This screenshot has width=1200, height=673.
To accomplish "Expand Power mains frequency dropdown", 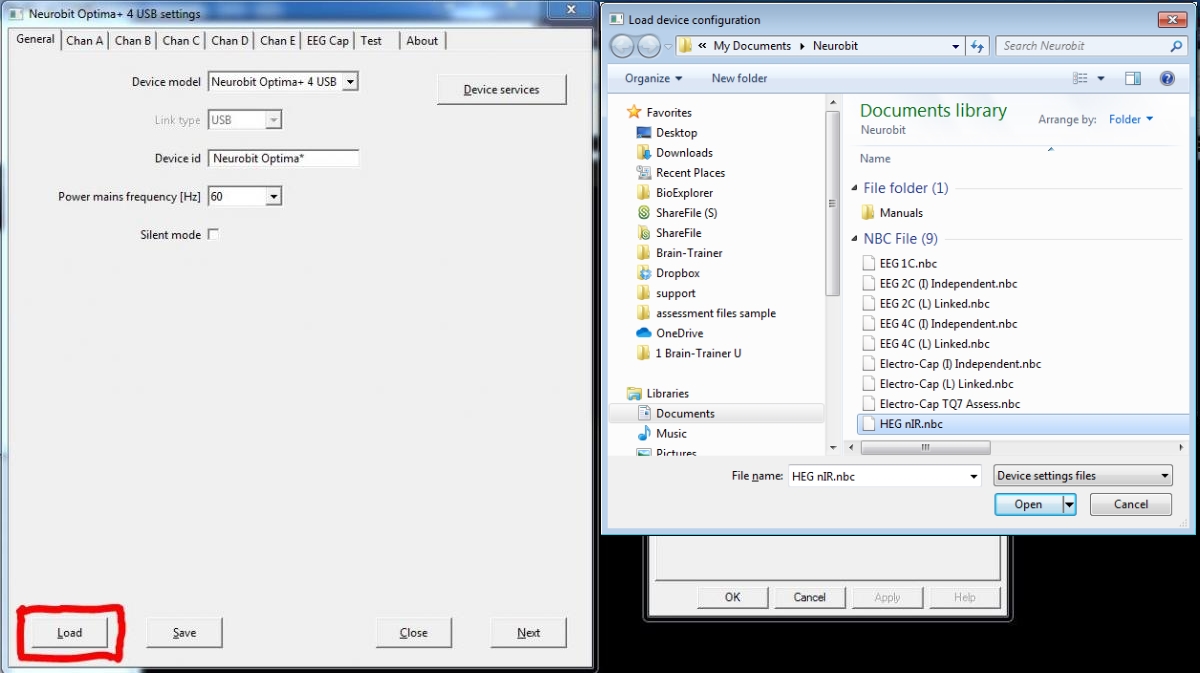I will coord(273,197).
